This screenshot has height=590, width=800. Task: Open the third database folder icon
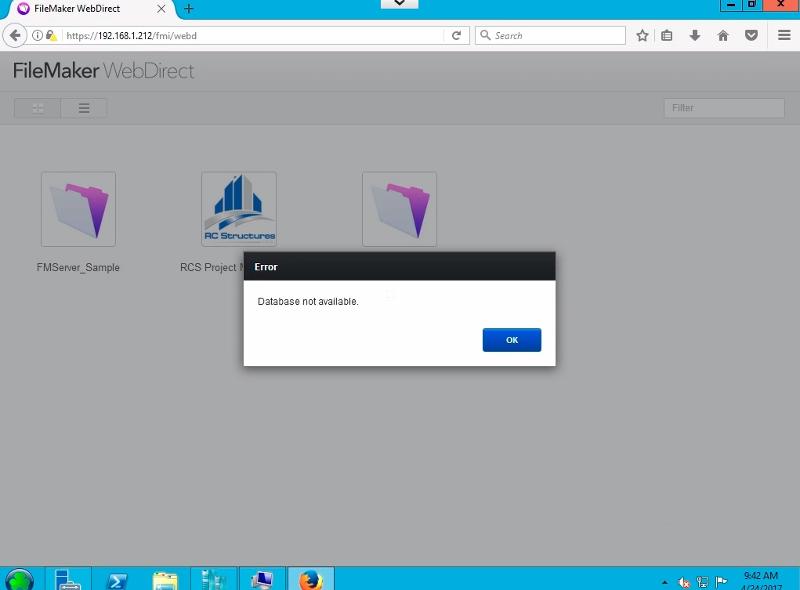pos(399,209)
